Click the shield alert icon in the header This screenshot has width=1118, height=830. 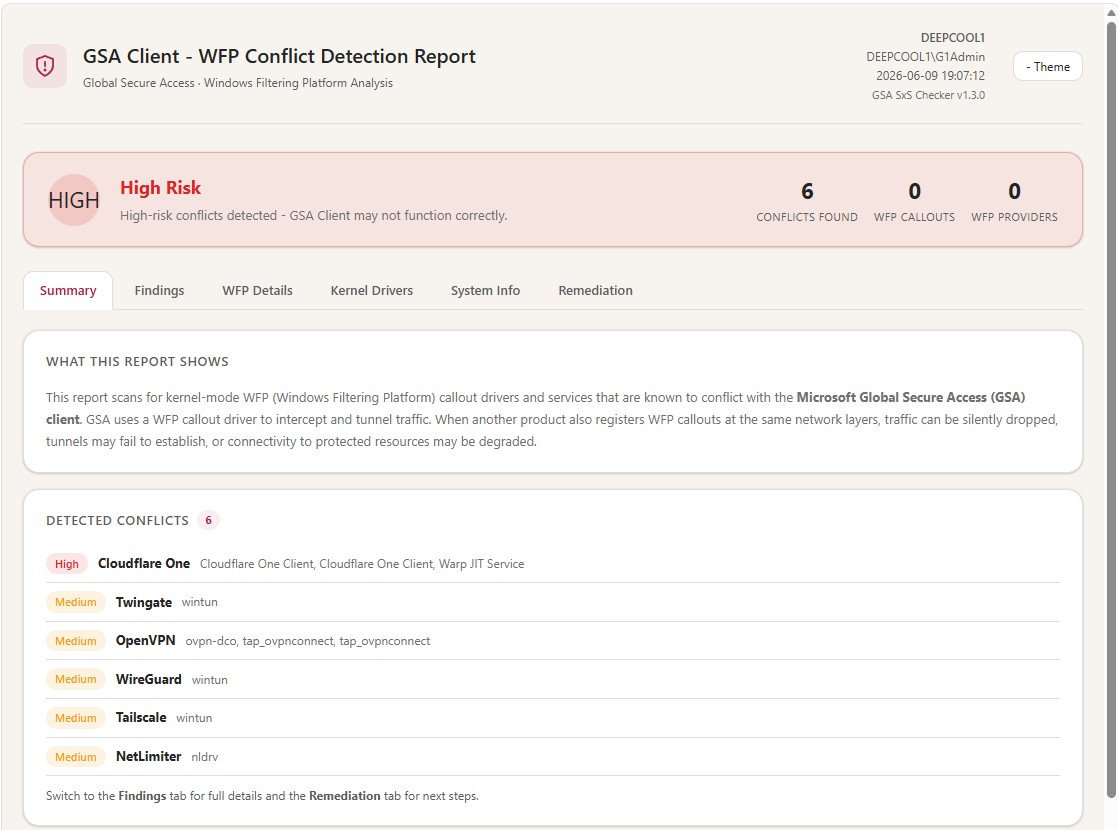[45, 66]
